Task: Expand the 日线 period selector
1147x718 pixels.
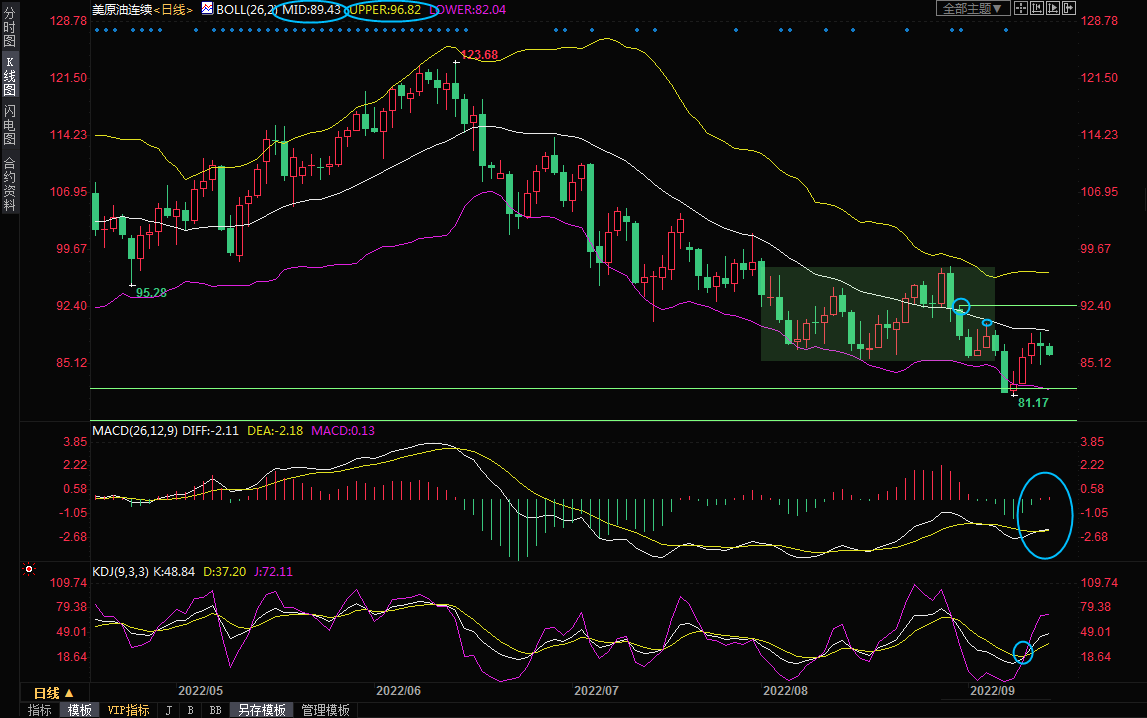Action: [54, 692]
